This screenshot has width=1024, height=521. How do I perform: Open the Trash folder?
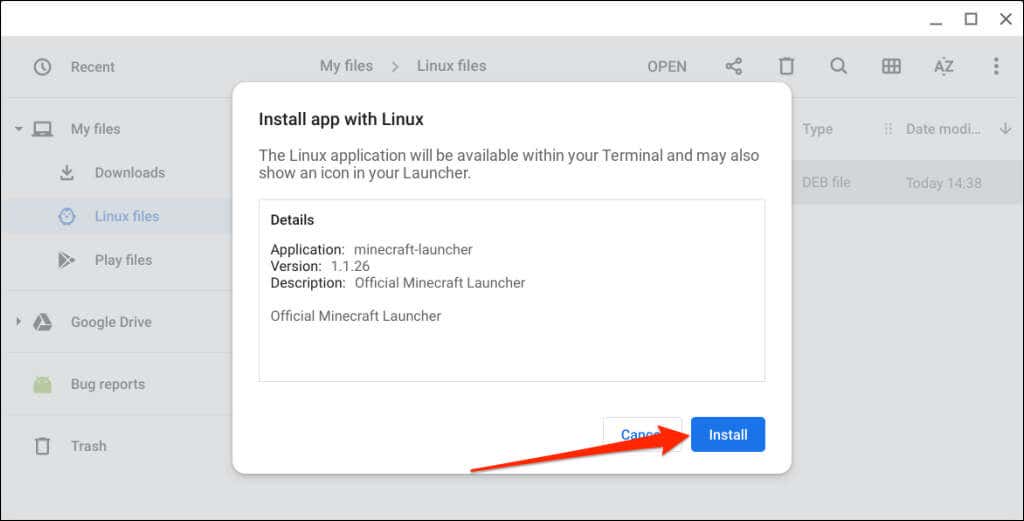[88, 446]
